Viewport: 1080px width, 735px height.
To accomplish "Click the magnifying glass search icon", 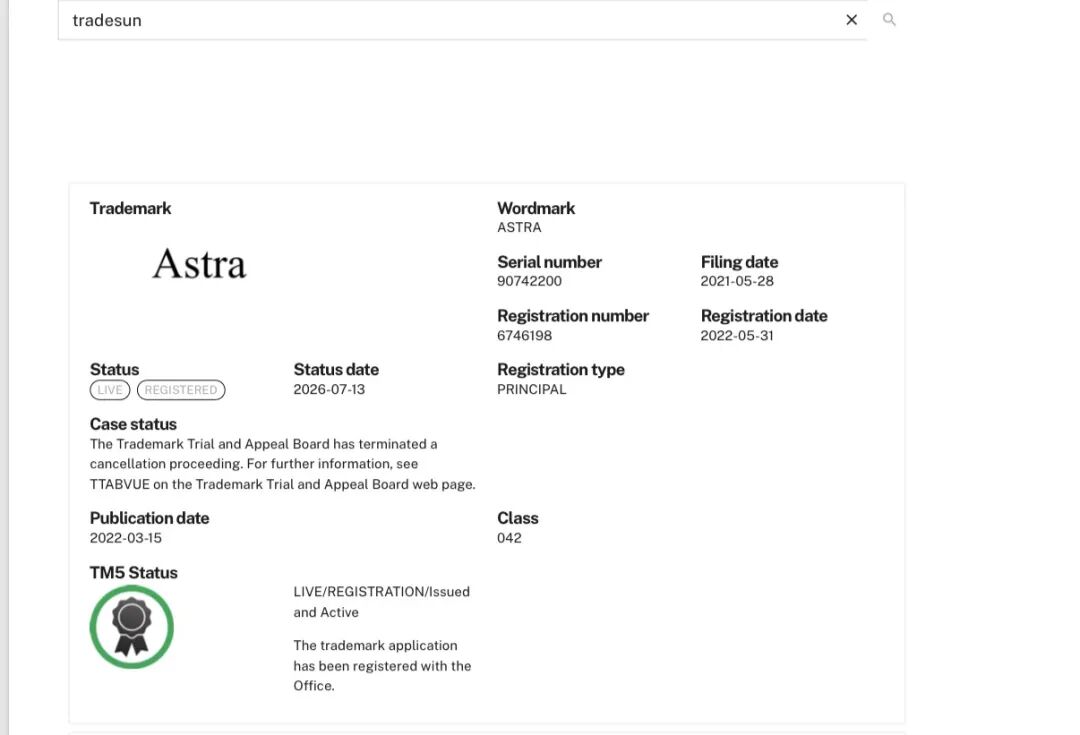I will pyautogui.click(x=889, y=19).
